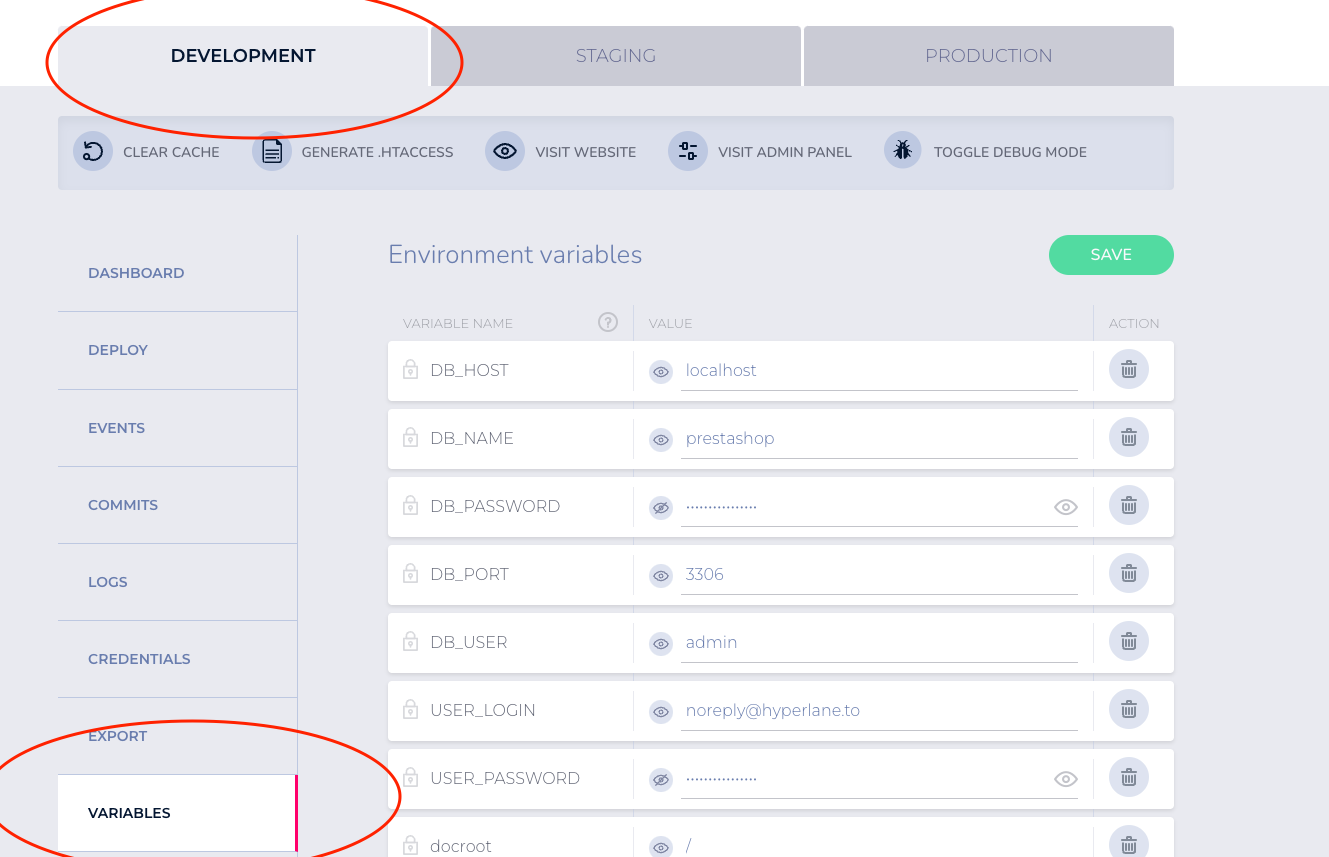
Task: Click the lock icon next to docroot
Action: (x=410, y=846)
